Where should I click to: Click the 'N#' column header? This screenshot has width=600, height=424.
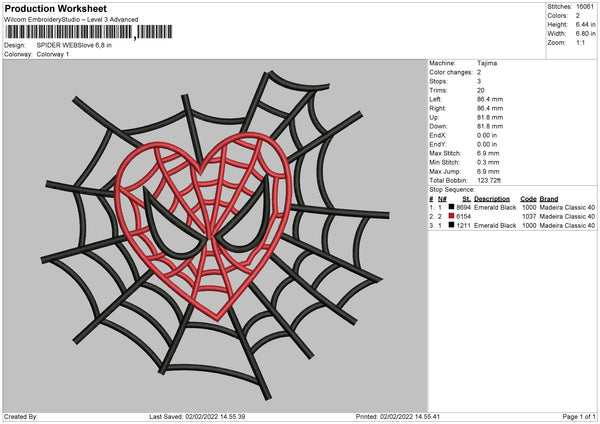click(x=442, y=199)
